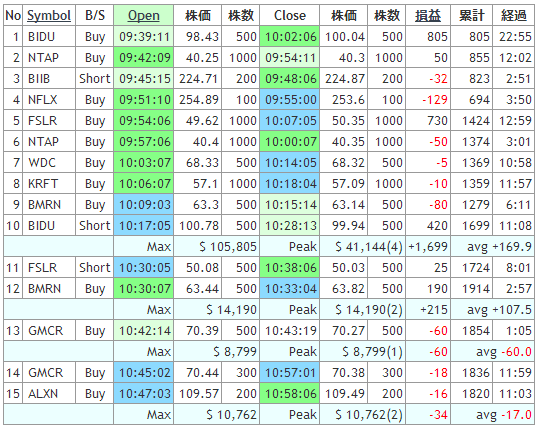Click GMCR symbol in row 13
The width and height of the screenshot is (541, 428).
pyautogui.click(x=46, y=331)
